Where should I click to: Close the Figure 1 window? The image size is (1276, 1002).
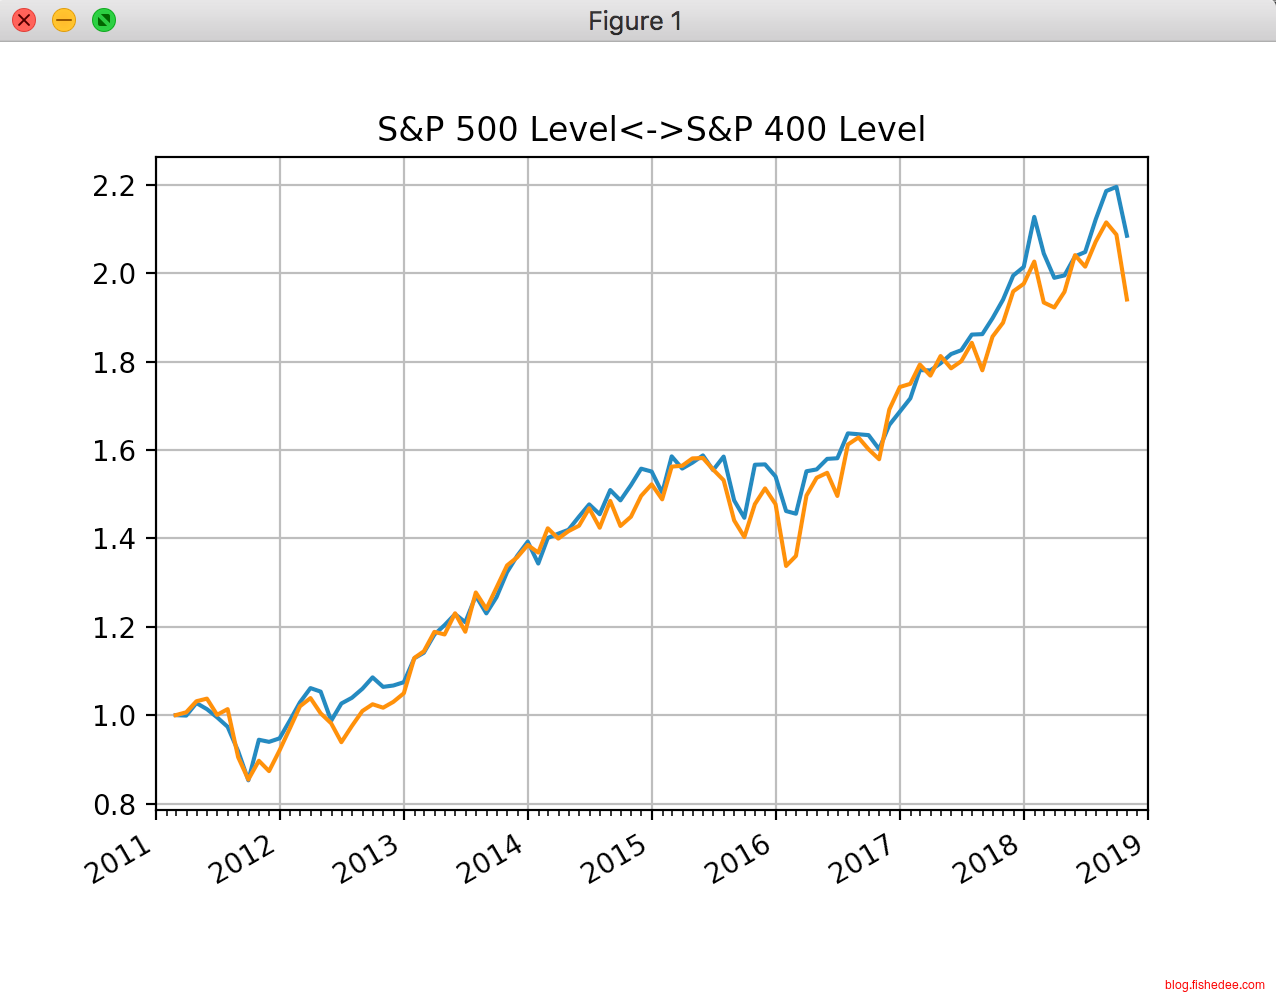pos(24,20)
